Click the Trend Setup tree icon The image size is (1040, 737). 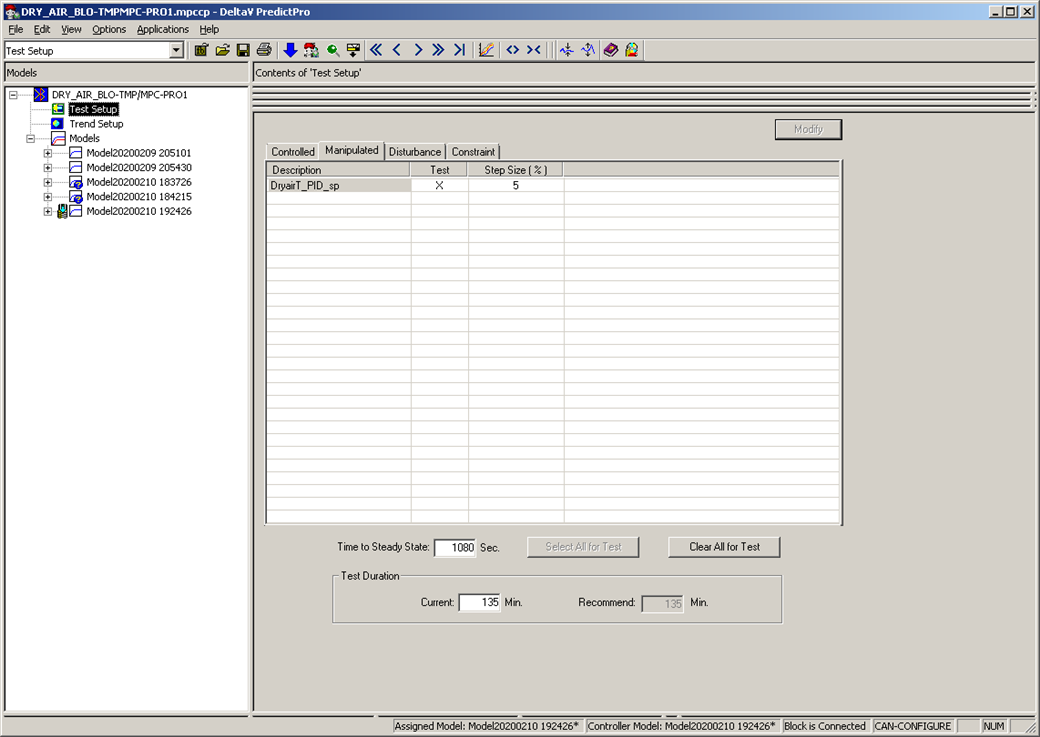58,123
